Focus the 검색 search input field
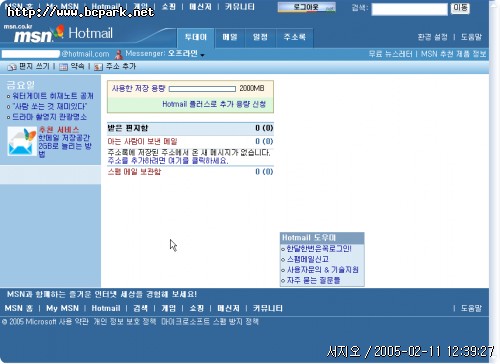 coord(409,9)
